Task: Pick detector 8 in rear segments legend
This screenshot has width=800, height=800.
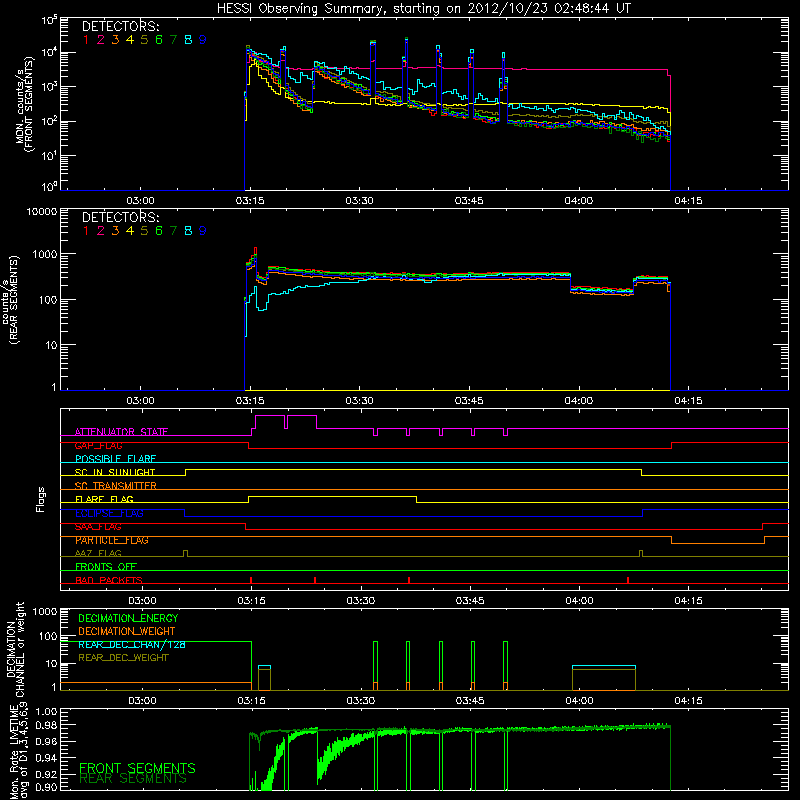Action: pos(188,231)
